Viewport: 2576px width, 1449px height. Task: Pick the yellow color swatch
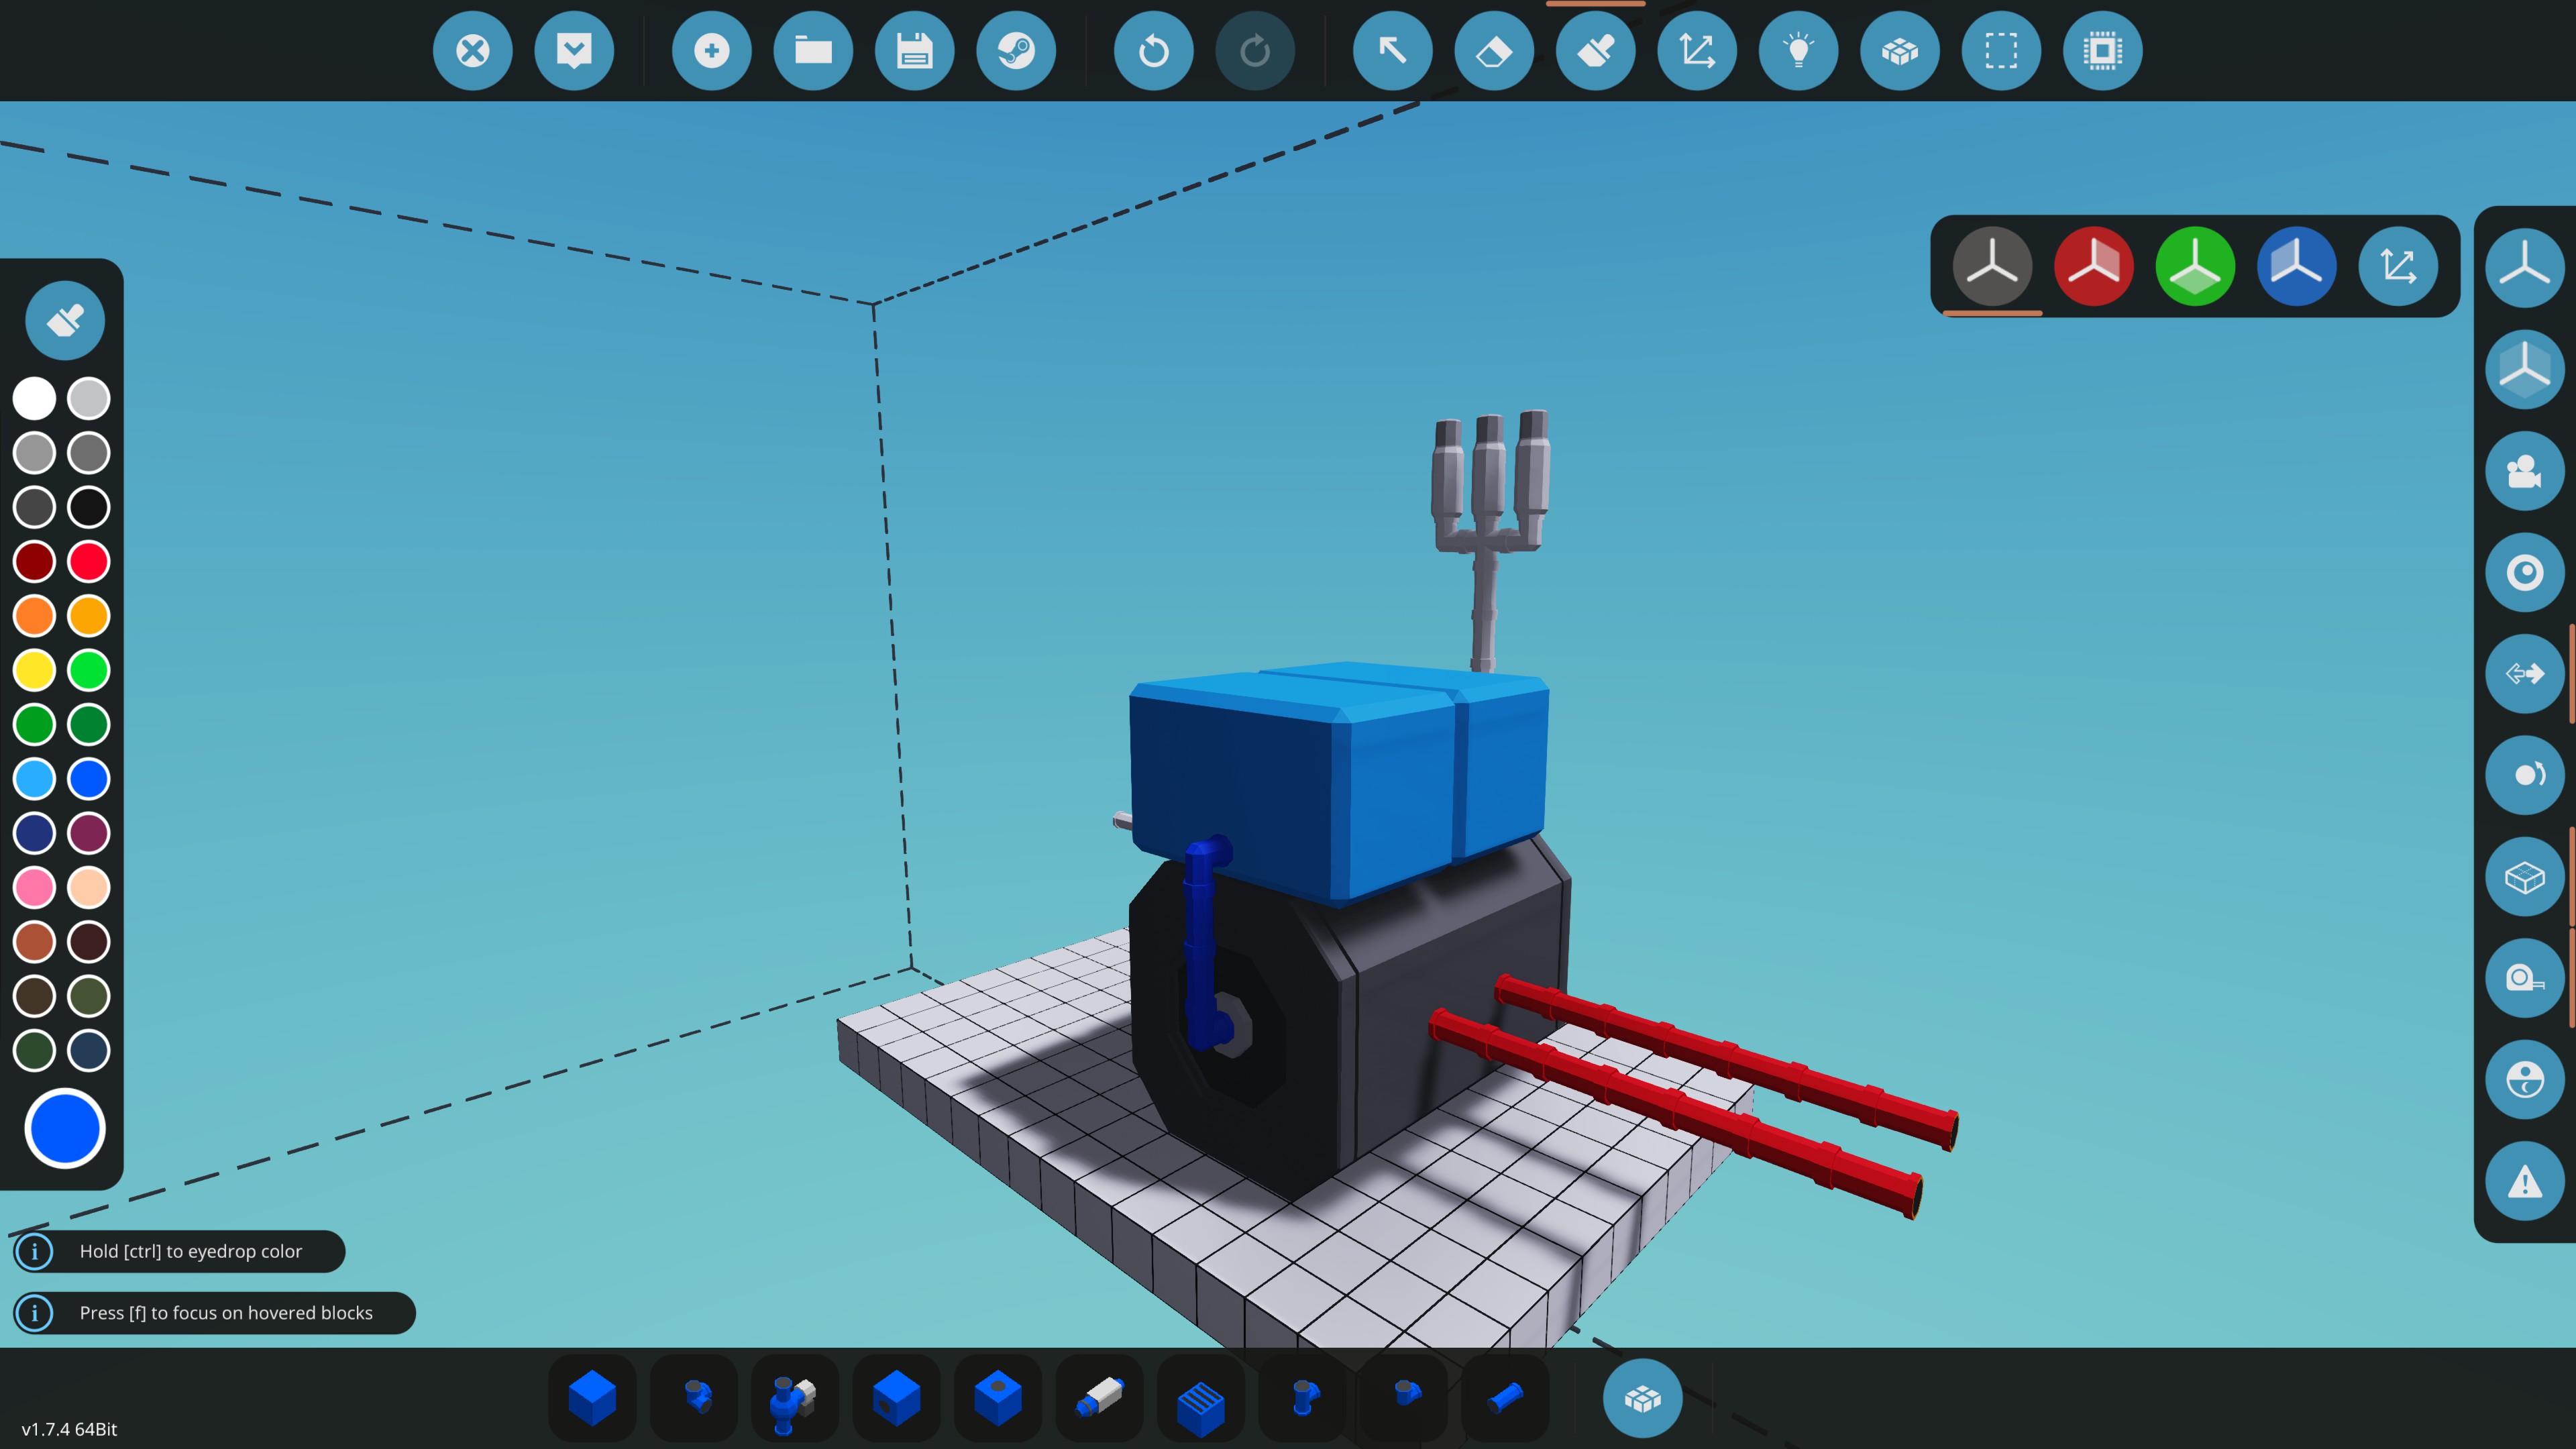pyautogui.click(x=35, y=670)
